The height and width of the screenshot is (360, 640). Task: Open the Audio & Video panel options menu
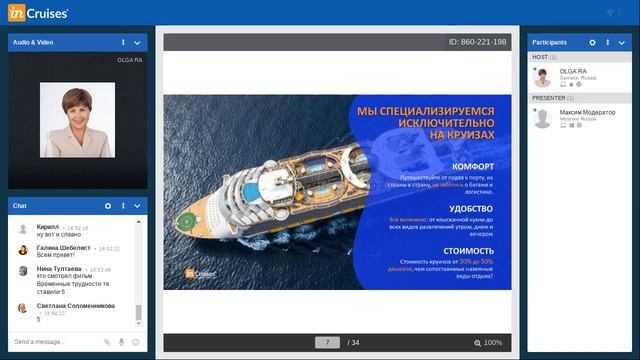[x=123, y=42]
